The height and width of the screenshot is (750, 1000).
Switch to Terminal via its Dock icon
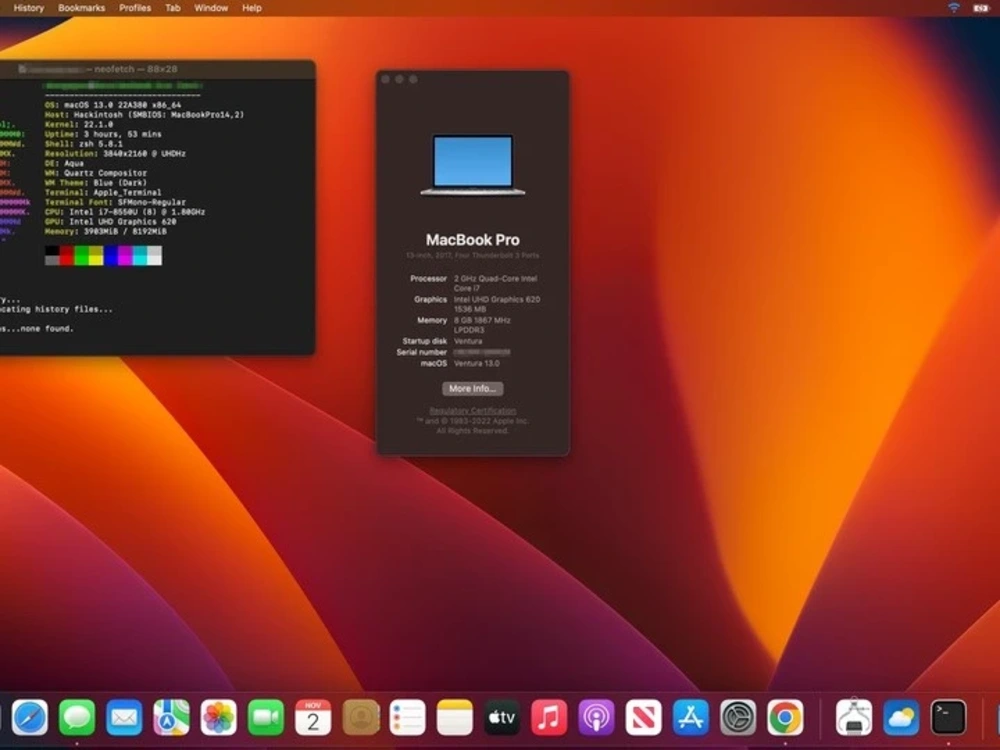click(948, 717)
